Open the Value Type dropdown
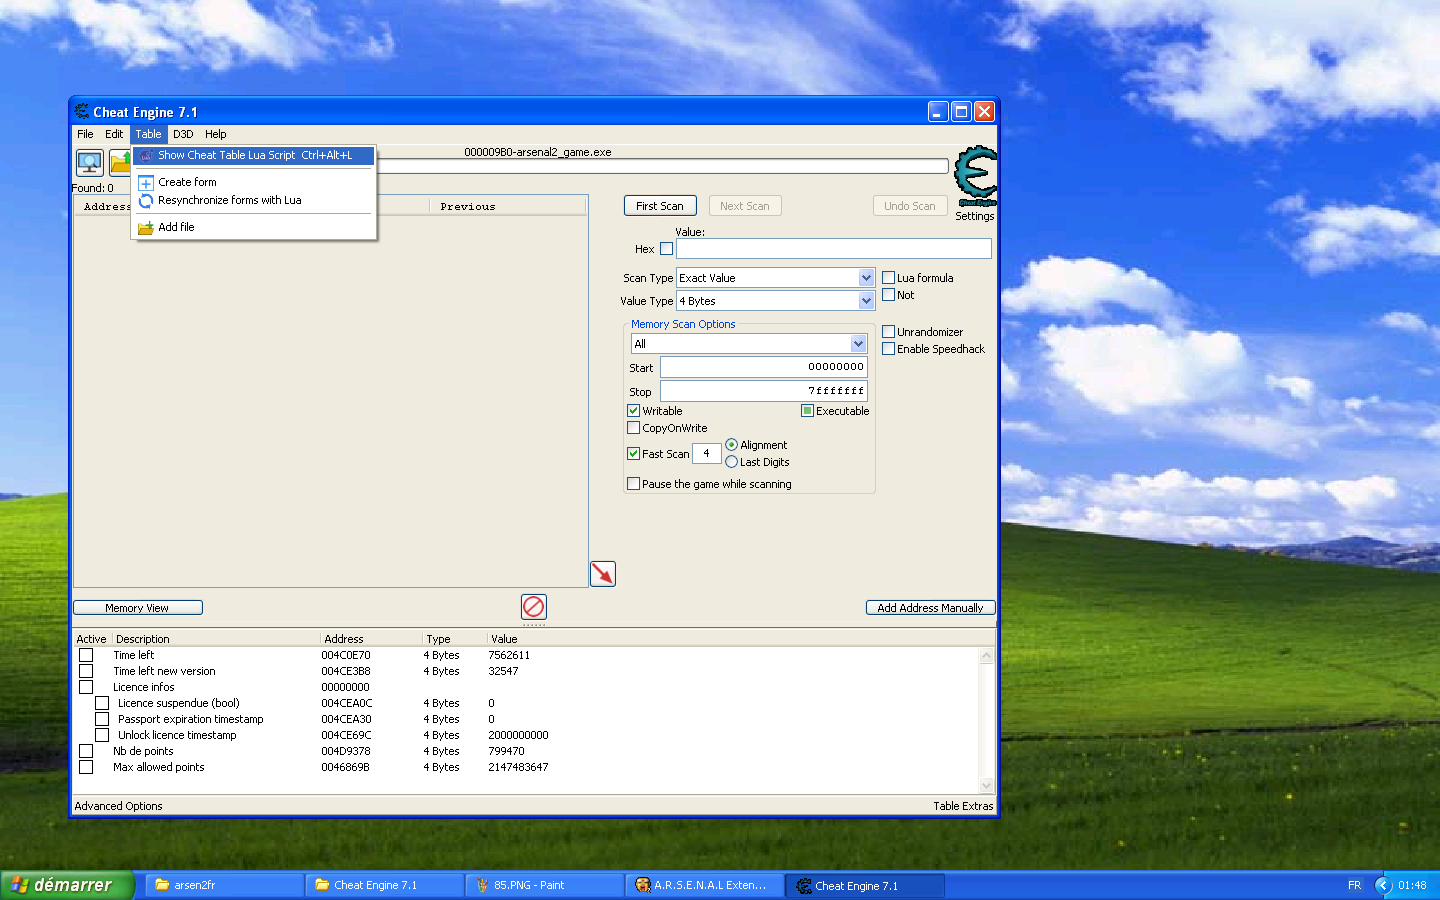This screenshot has width=1440, height=900. (x=866, y=300)
